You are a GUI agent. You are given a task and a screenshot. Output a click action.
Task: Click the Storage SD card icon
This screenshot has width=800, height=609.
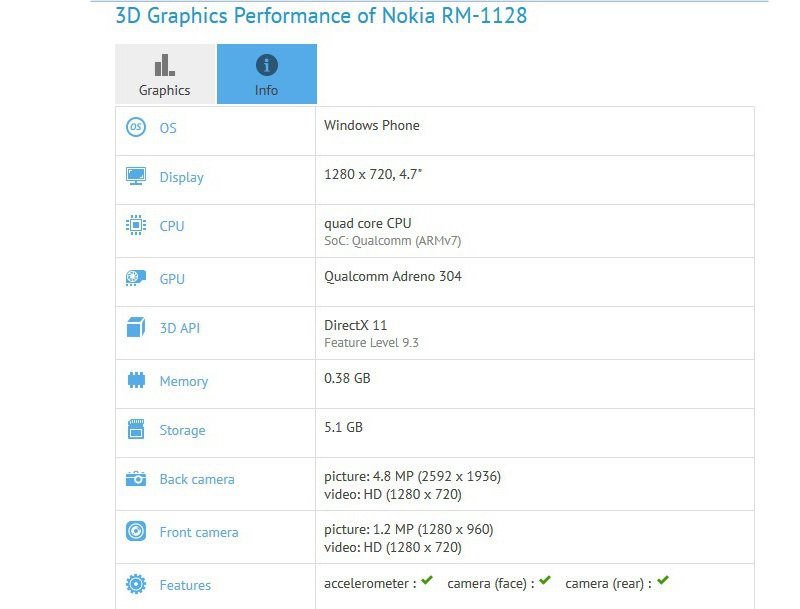136,429
